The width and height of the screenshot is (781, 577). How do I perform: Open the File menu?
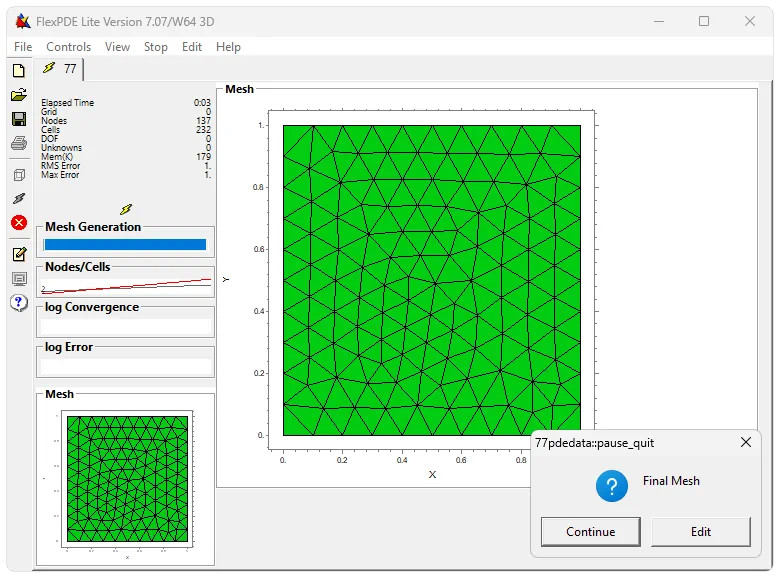[x=23, y=47]
